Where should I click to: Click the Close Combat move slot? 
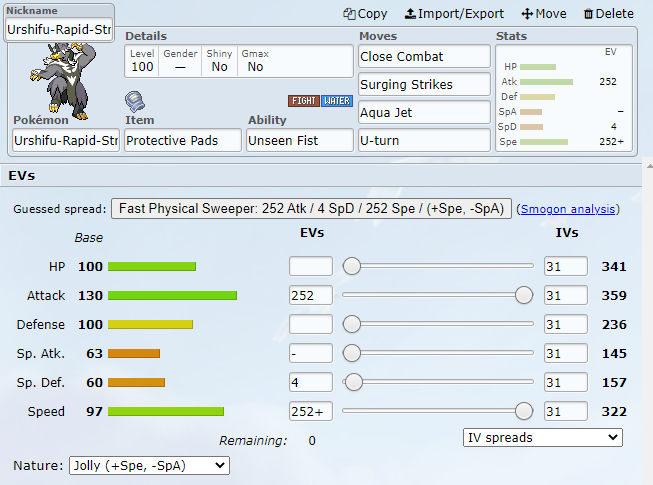click(424, 56)
